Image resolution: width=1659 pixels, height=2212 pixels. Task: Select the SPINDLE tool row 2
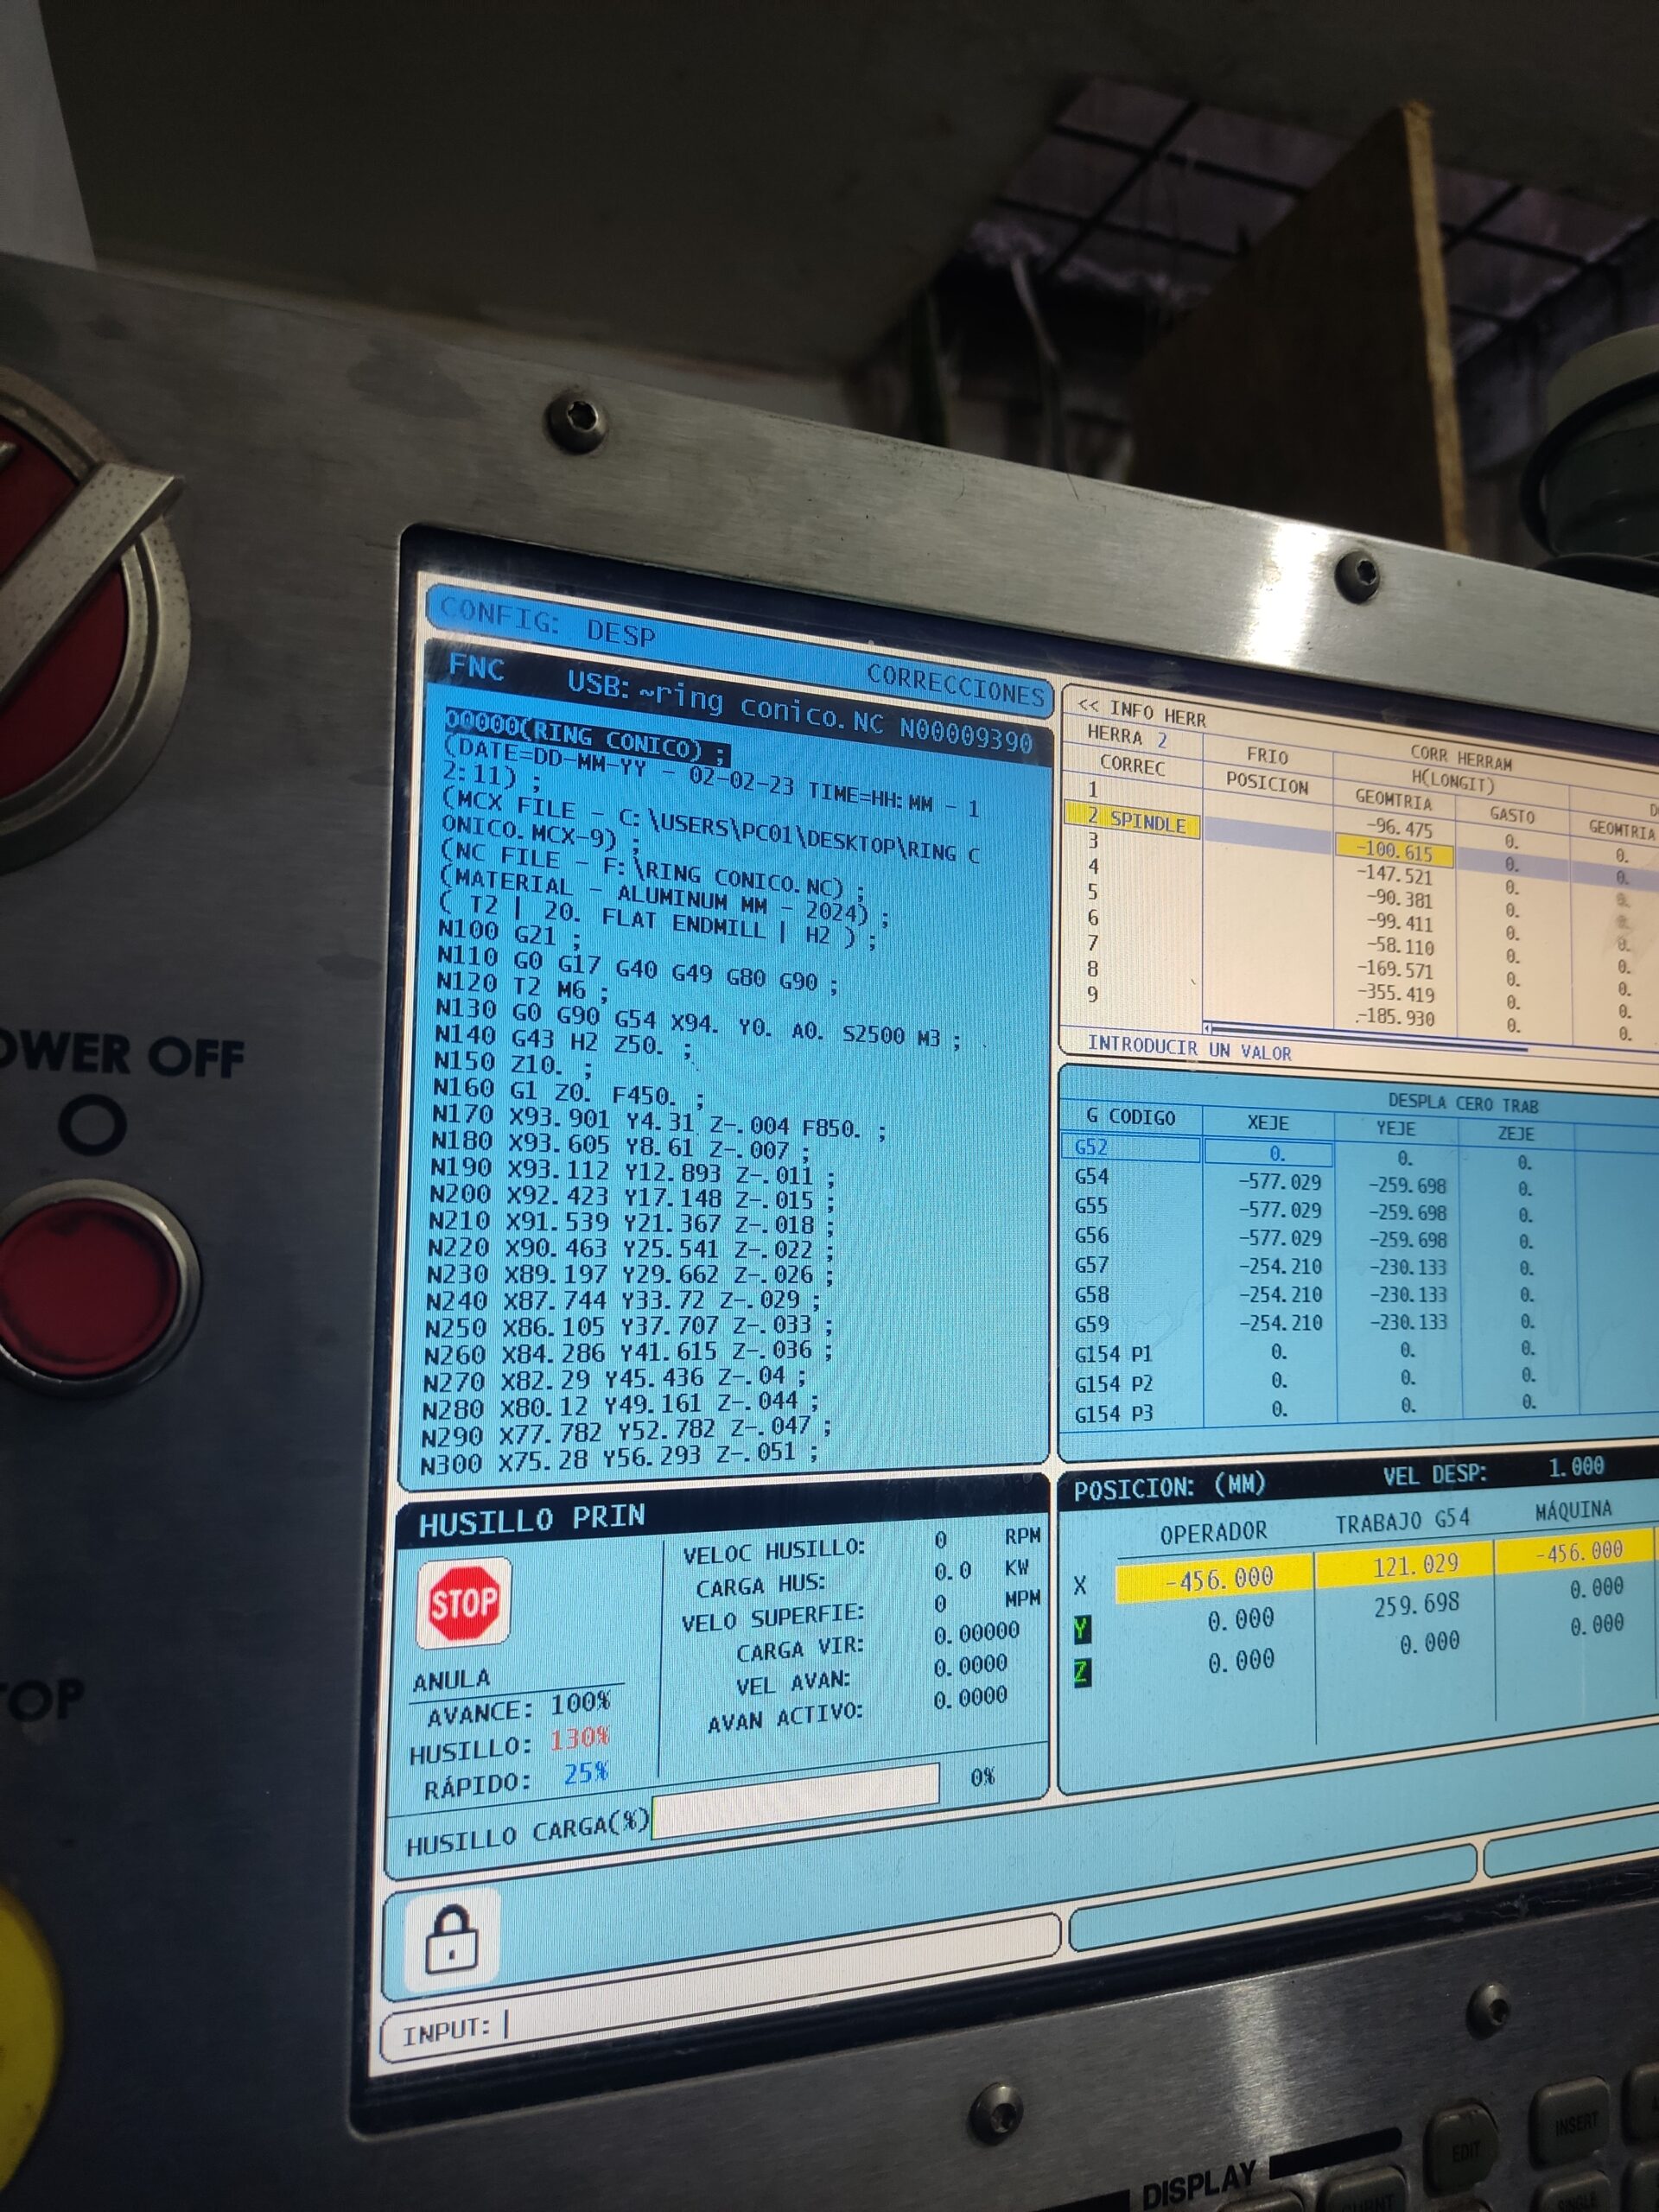click(1132, 820)
